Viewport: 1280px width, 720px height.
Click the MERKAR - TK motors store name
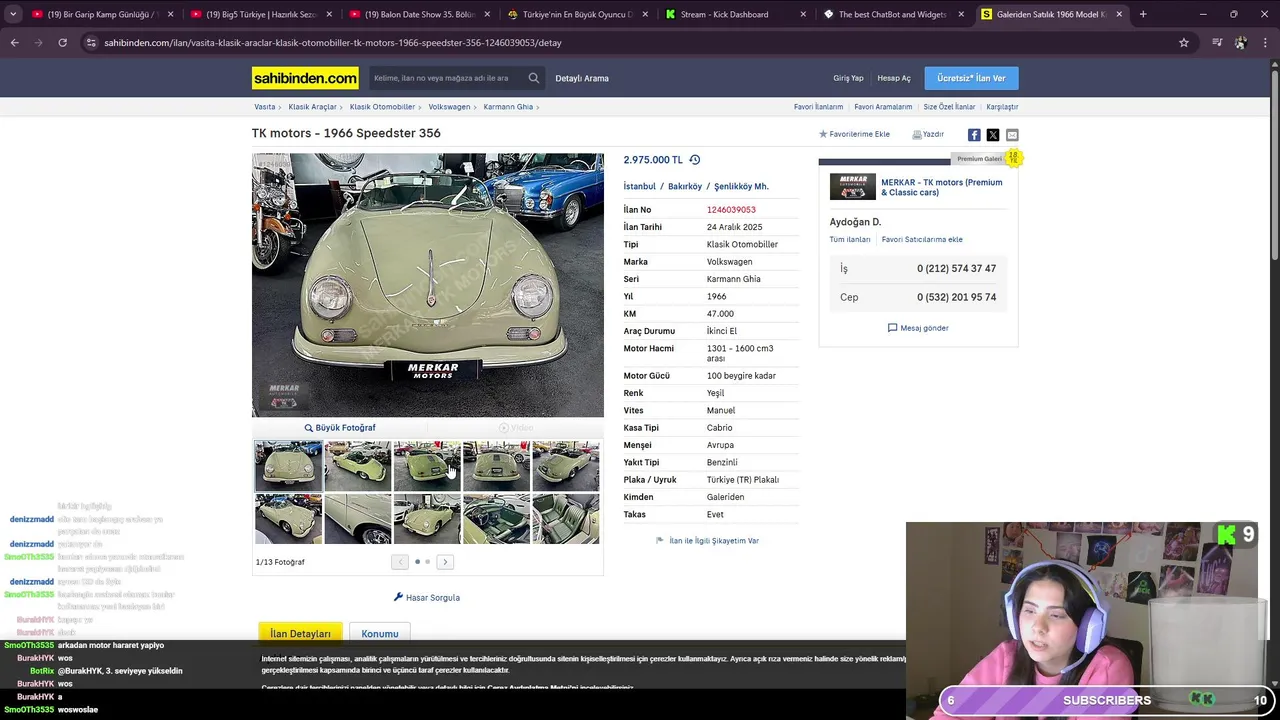941,187
